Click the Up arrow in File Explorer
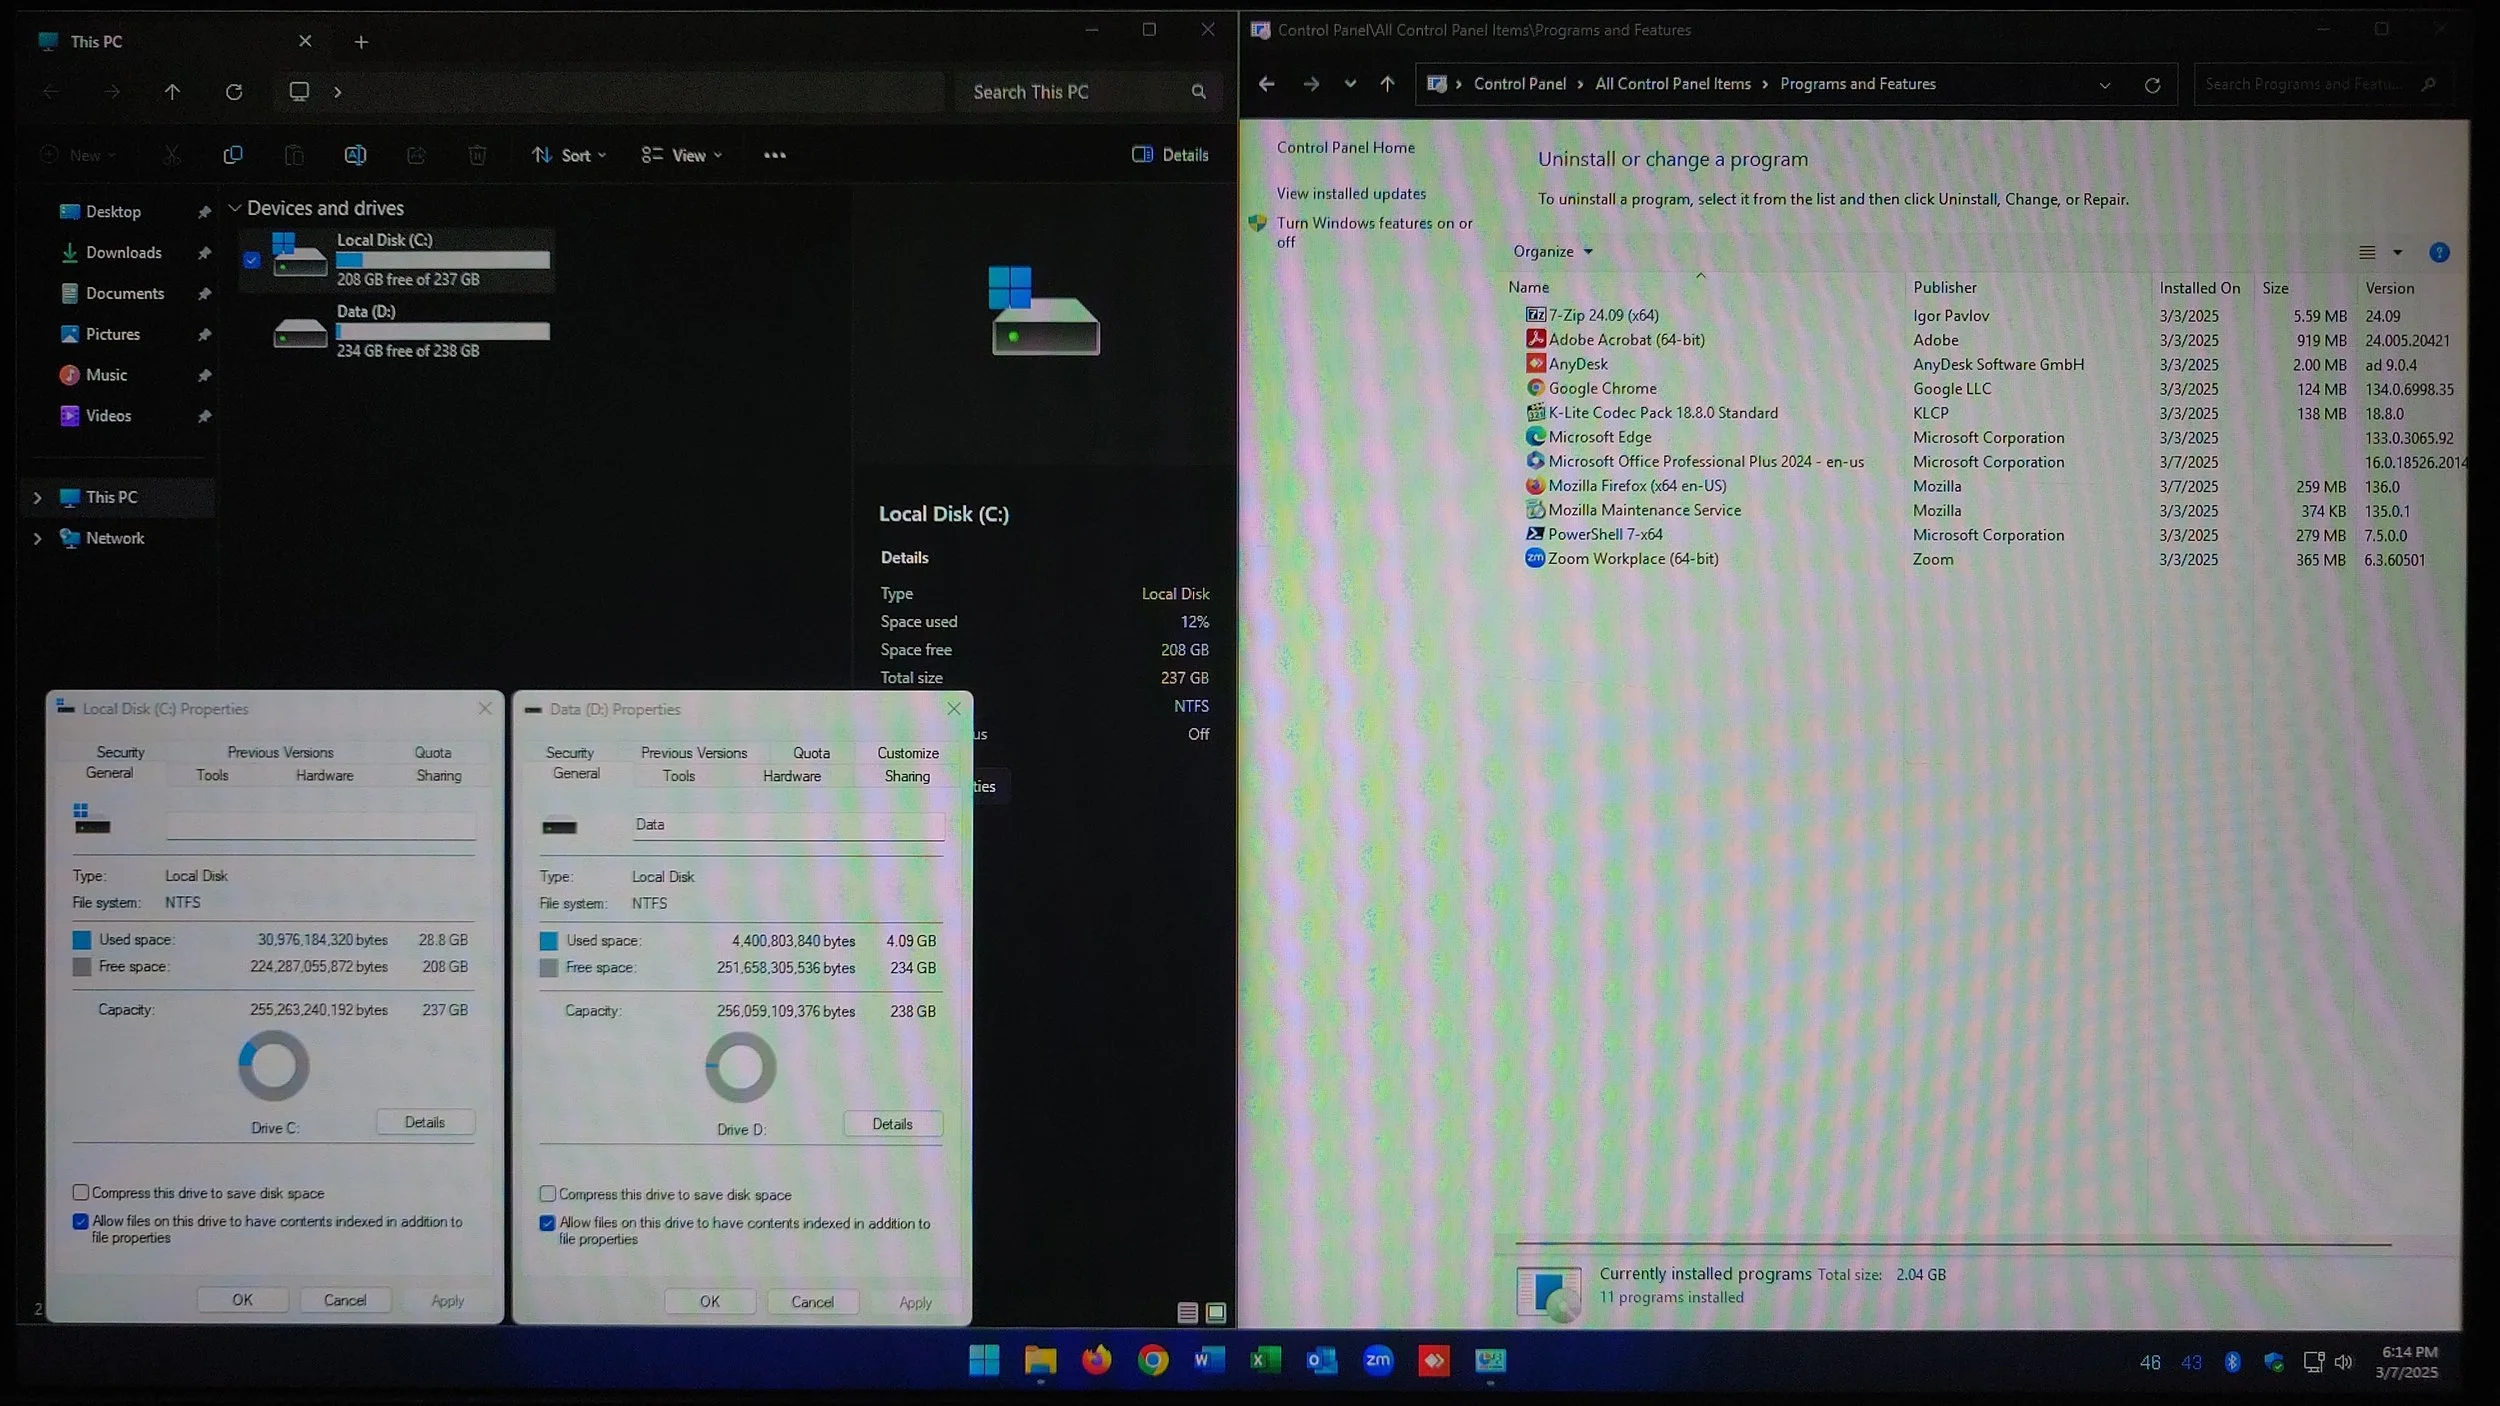The image size is (2500, 1406). pyautogui.click(x=172, y=92)
